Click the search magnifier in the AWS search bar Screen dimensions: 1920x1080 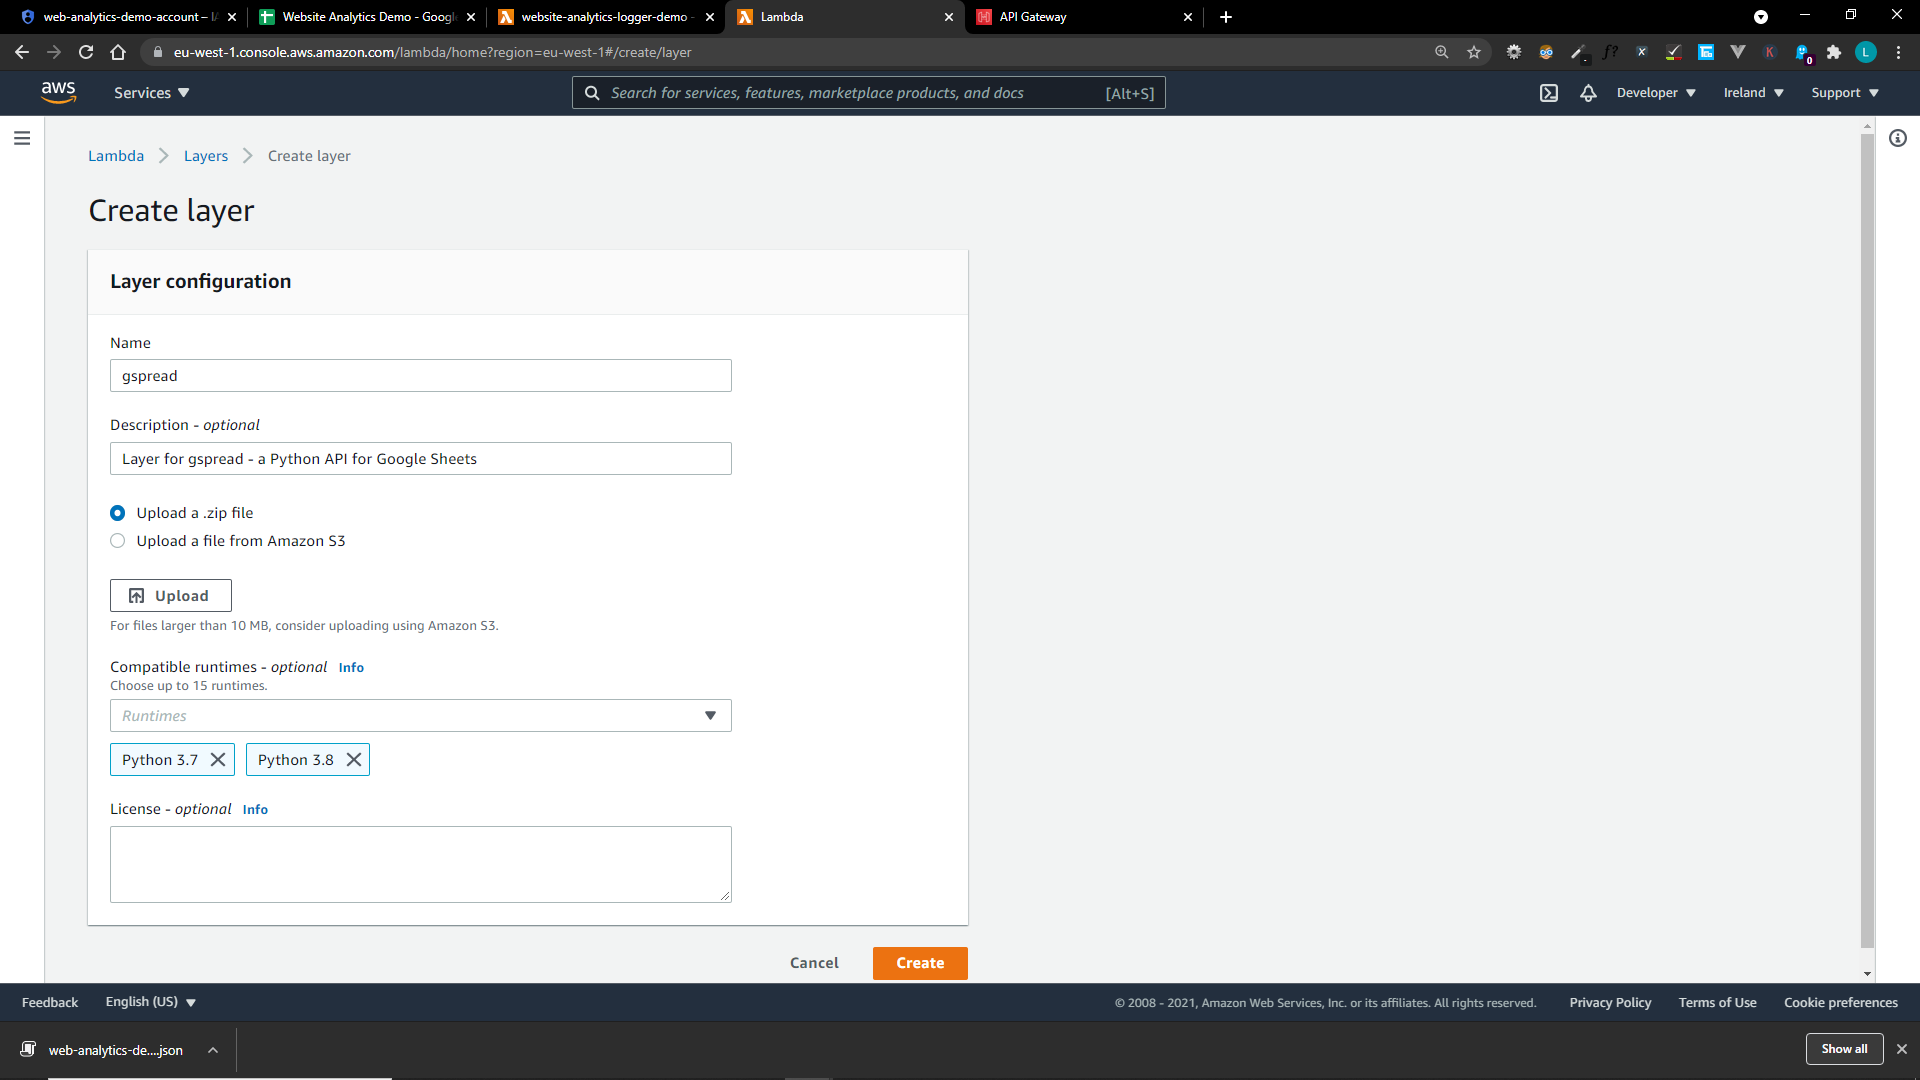[592, 92]
